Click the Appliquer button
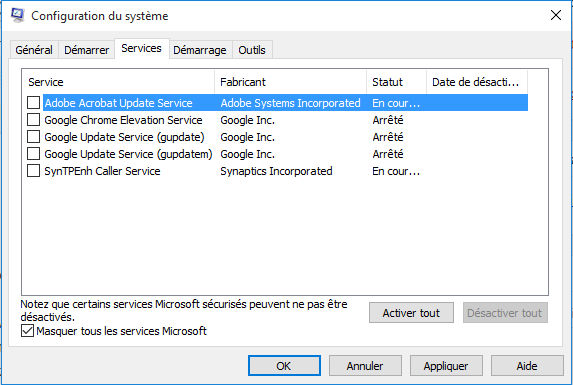Viewport: 573px width, 385px height. pyautogui.click(x=446, y=366)
